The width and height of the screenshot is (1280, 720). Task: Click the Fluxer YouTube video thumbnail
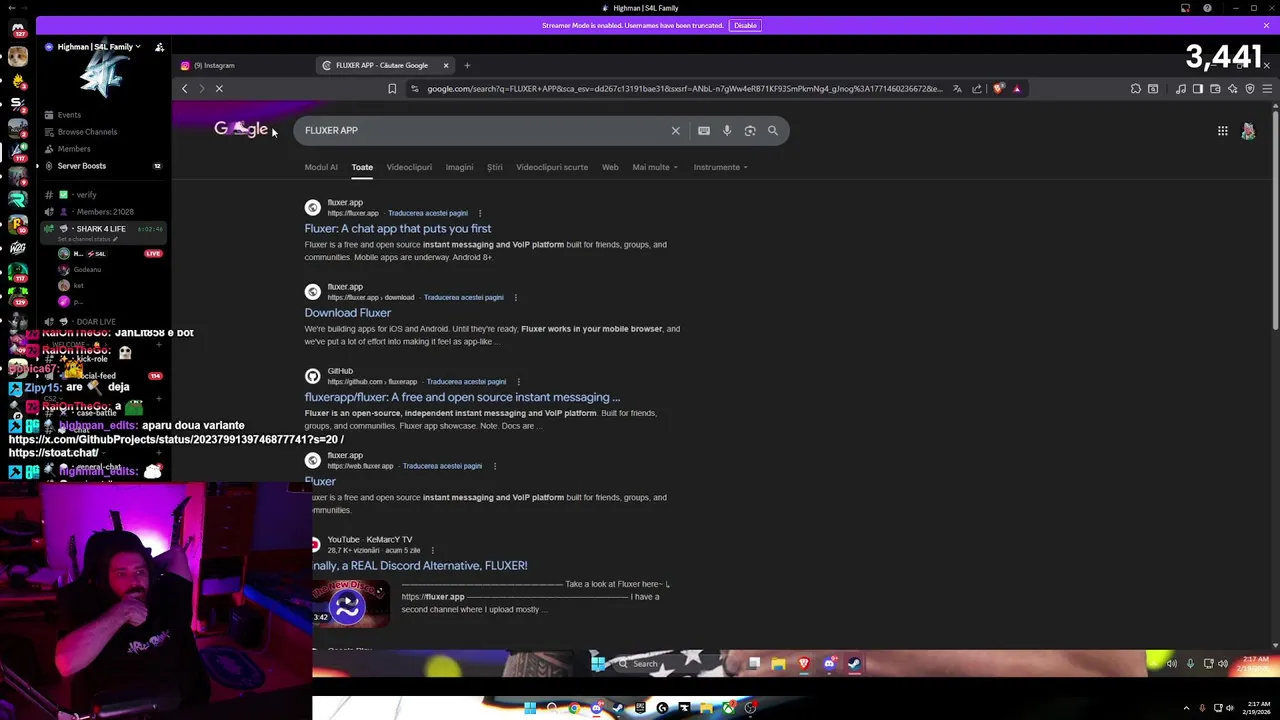(350, 603)
